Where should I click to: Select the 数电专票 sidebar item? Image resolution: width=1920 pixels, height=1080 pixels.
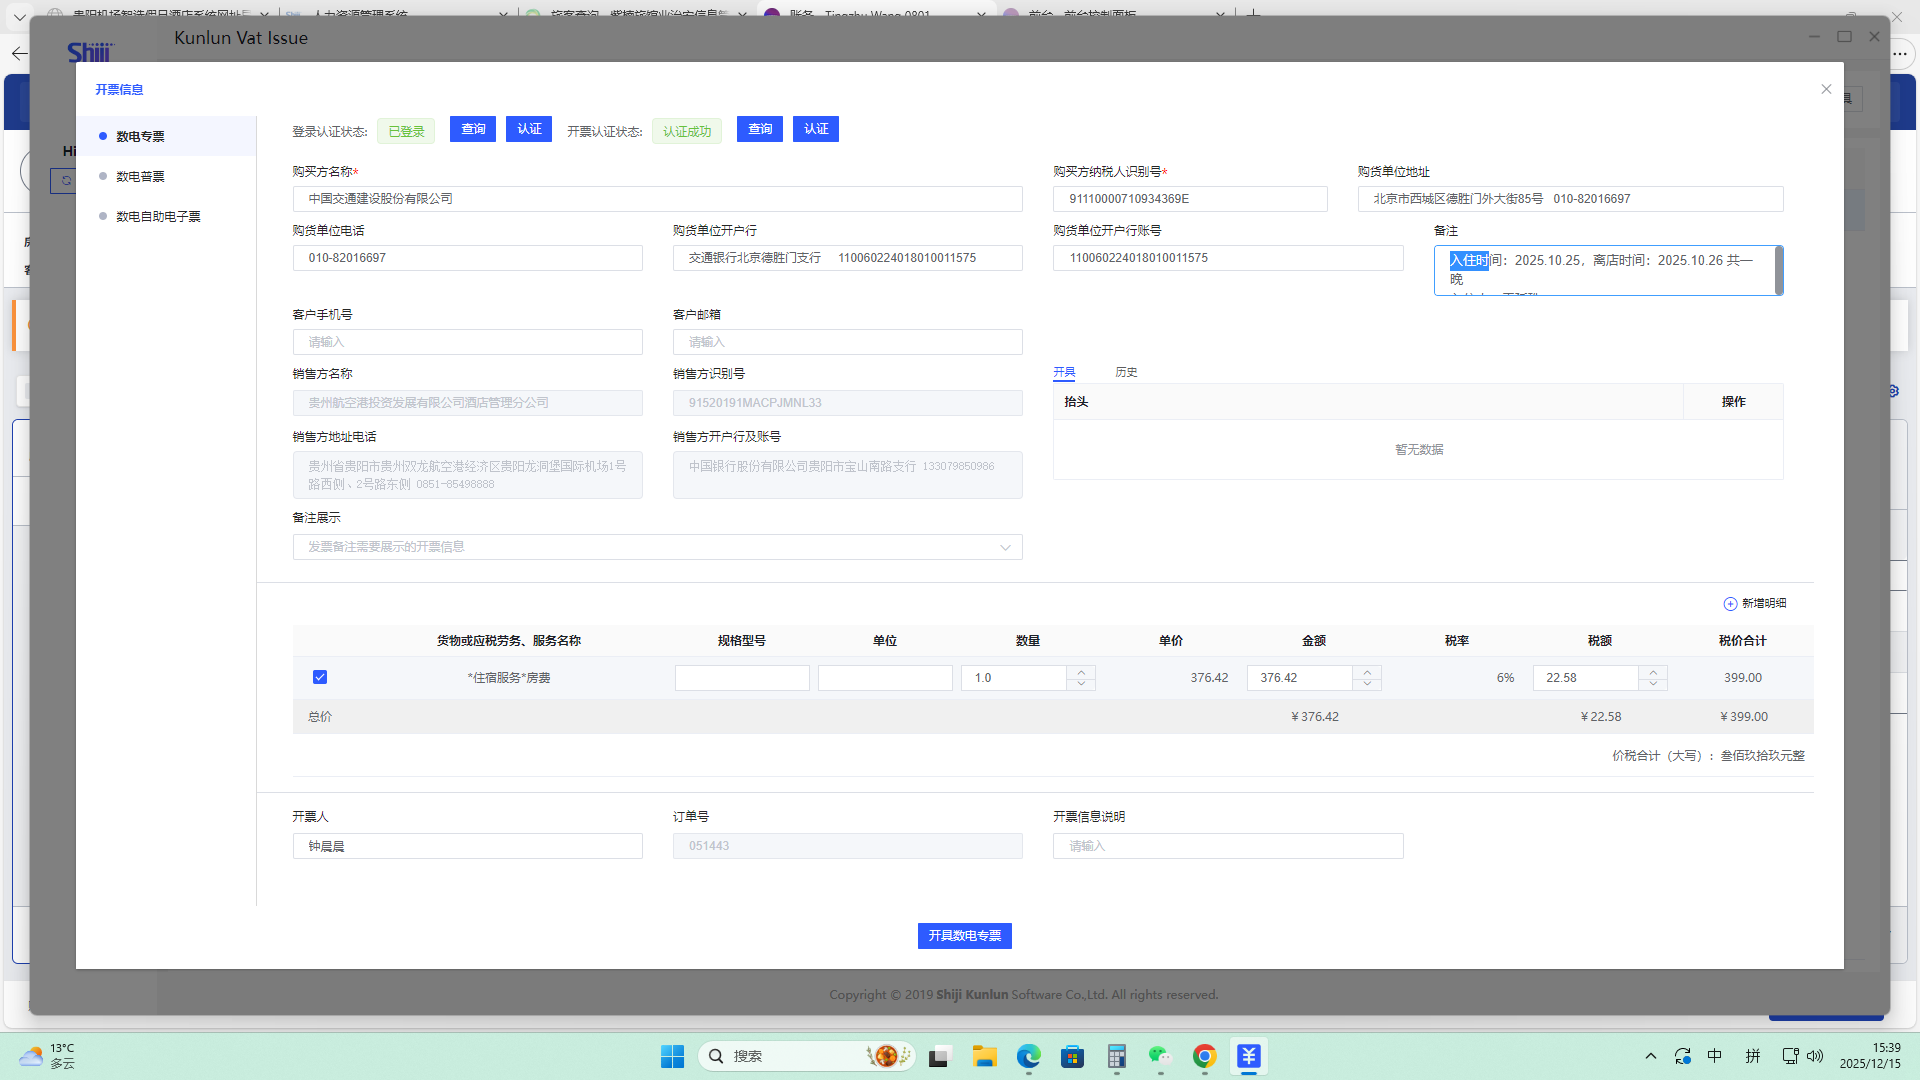[140, 136]
